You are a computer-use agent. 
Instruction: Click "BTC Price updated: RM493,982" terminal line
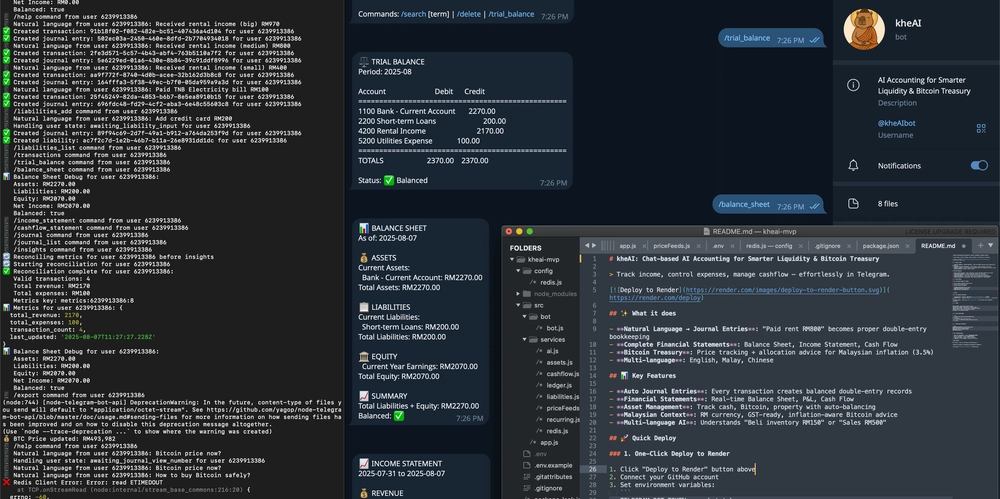point(59,438)
